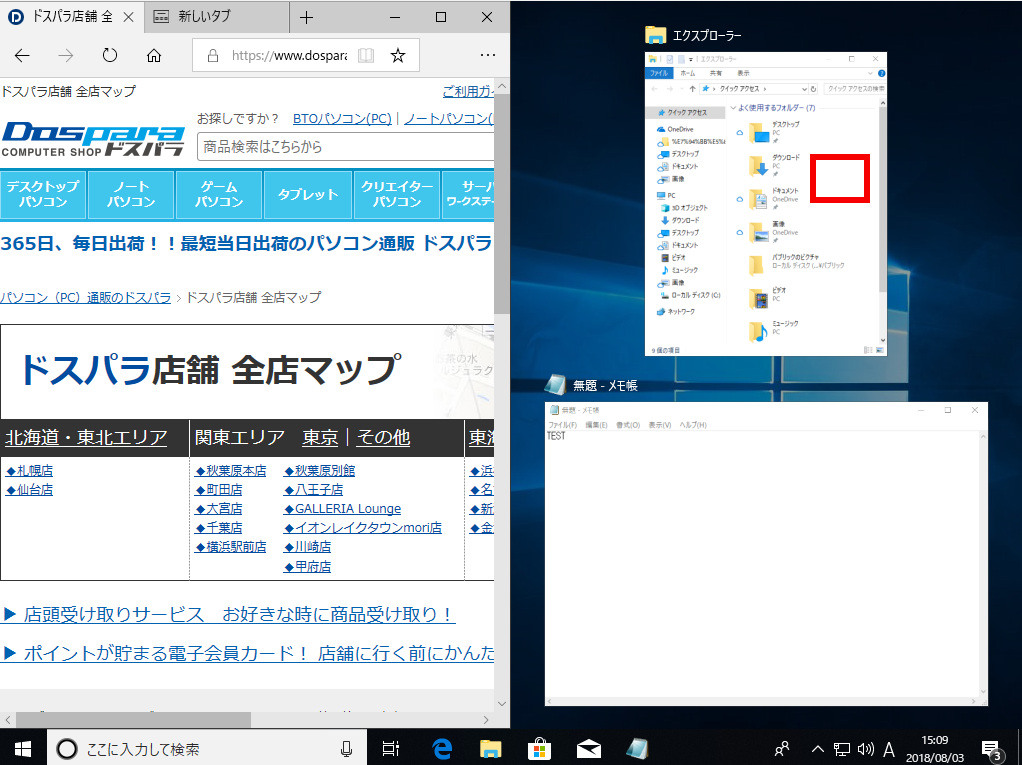Screen dimensions: 1022x765
Task: Open 札幌店 store link
Action: pos(29,470)
